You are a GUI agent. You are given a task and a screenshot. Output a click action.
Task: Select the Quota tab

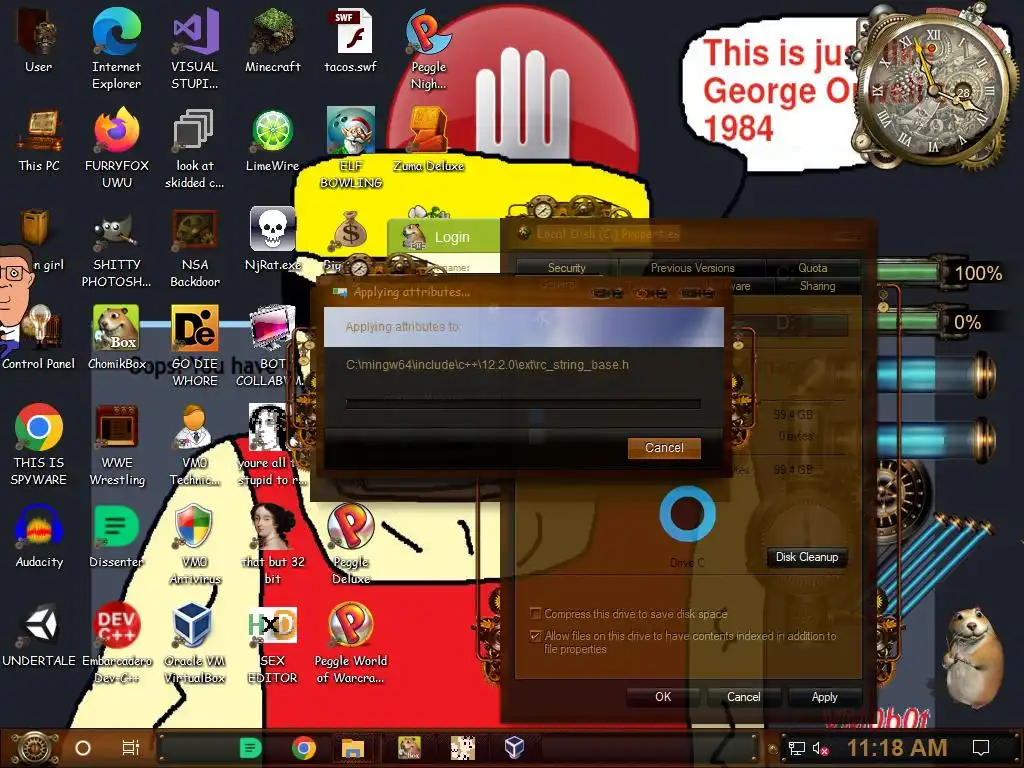pyautogui.click(x=812, y=268)
